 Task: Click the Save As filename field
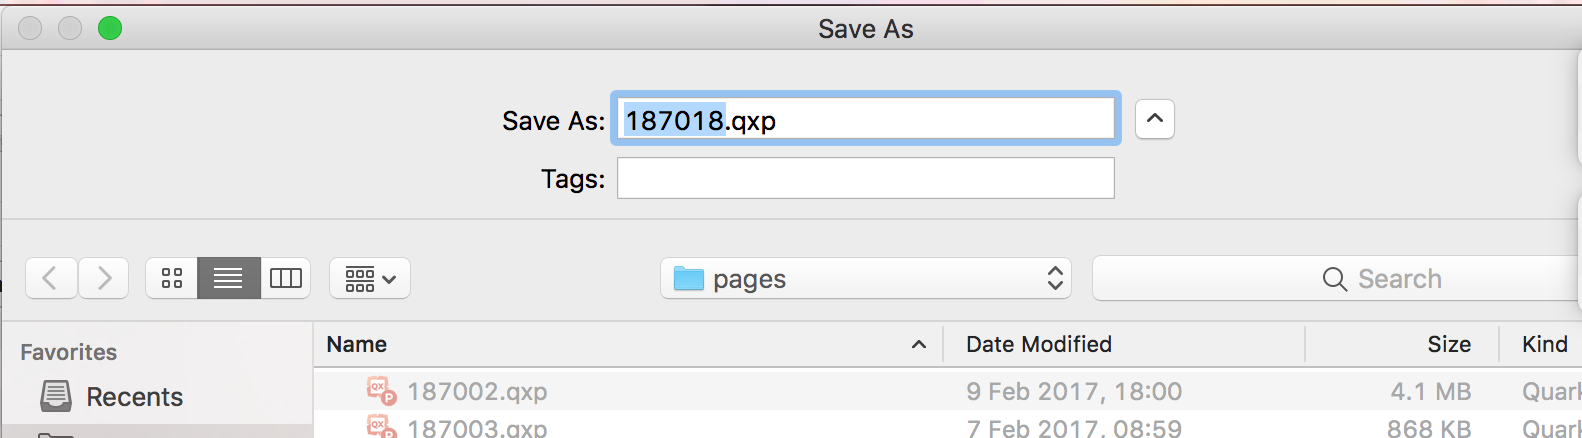point(866,119)
